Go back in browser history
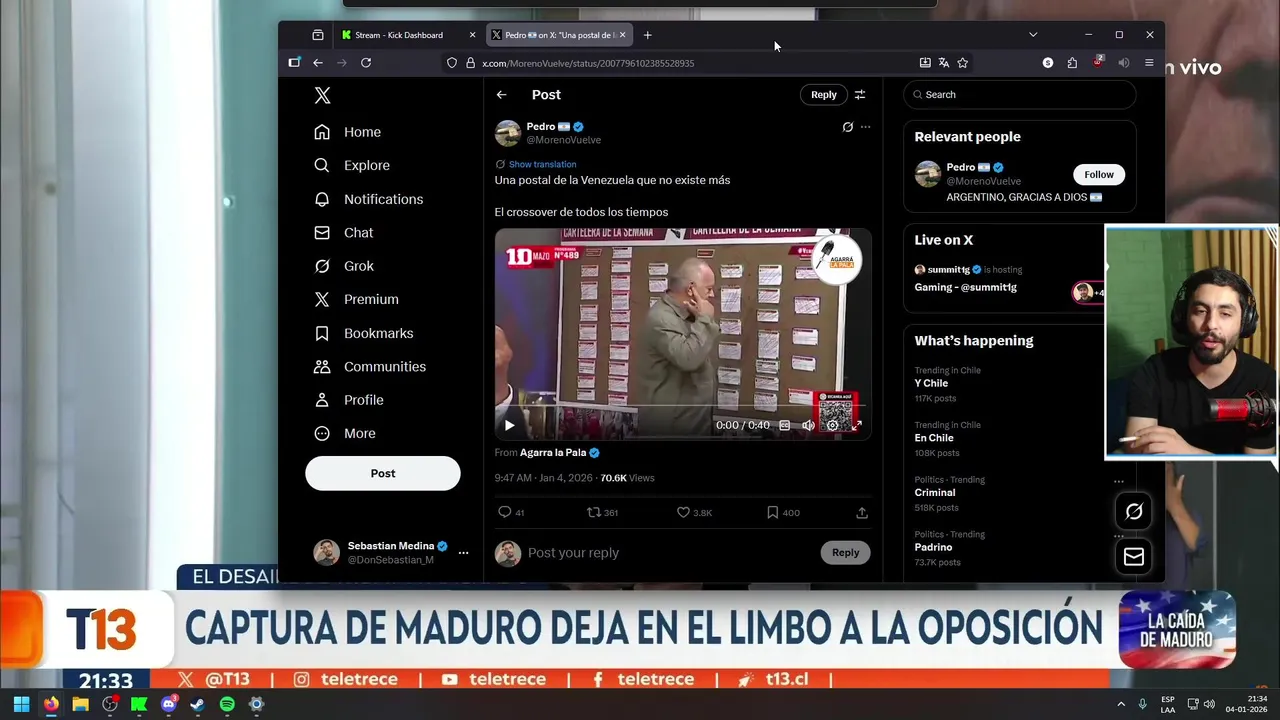 click(318, 63)
